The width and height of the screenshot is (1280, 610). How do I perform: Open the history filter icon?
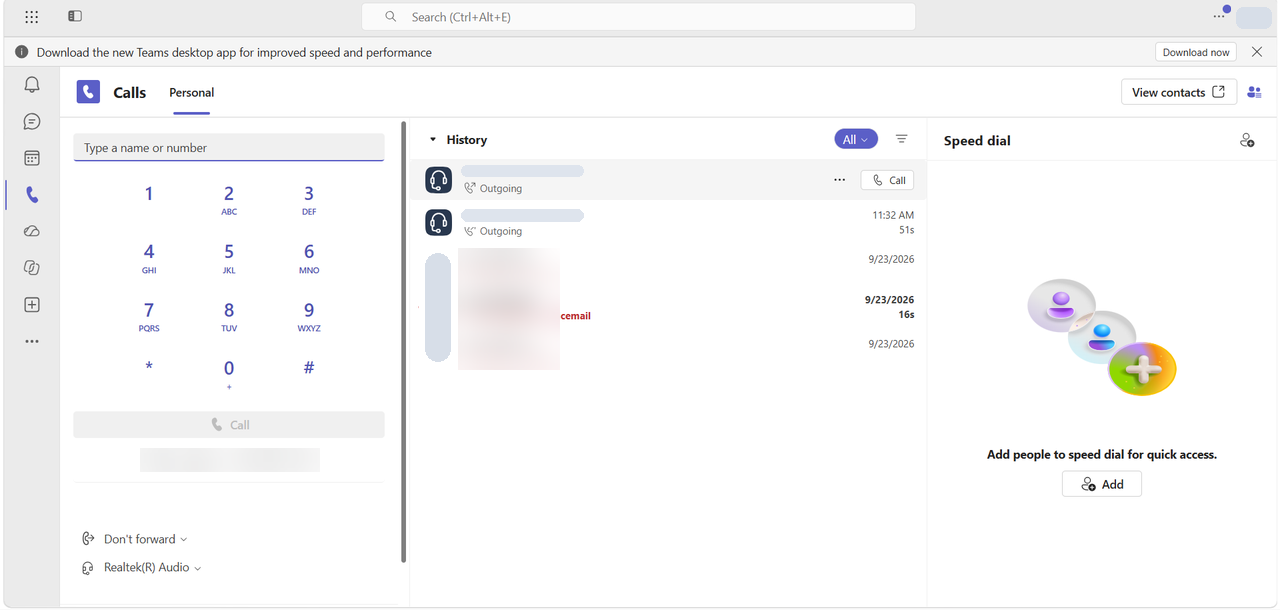click(x=901, y=139)
